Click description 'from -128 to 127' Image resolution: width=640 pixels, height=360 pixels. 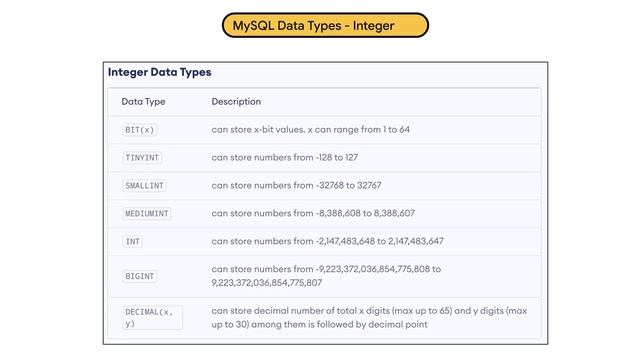[x=325, y=158]
